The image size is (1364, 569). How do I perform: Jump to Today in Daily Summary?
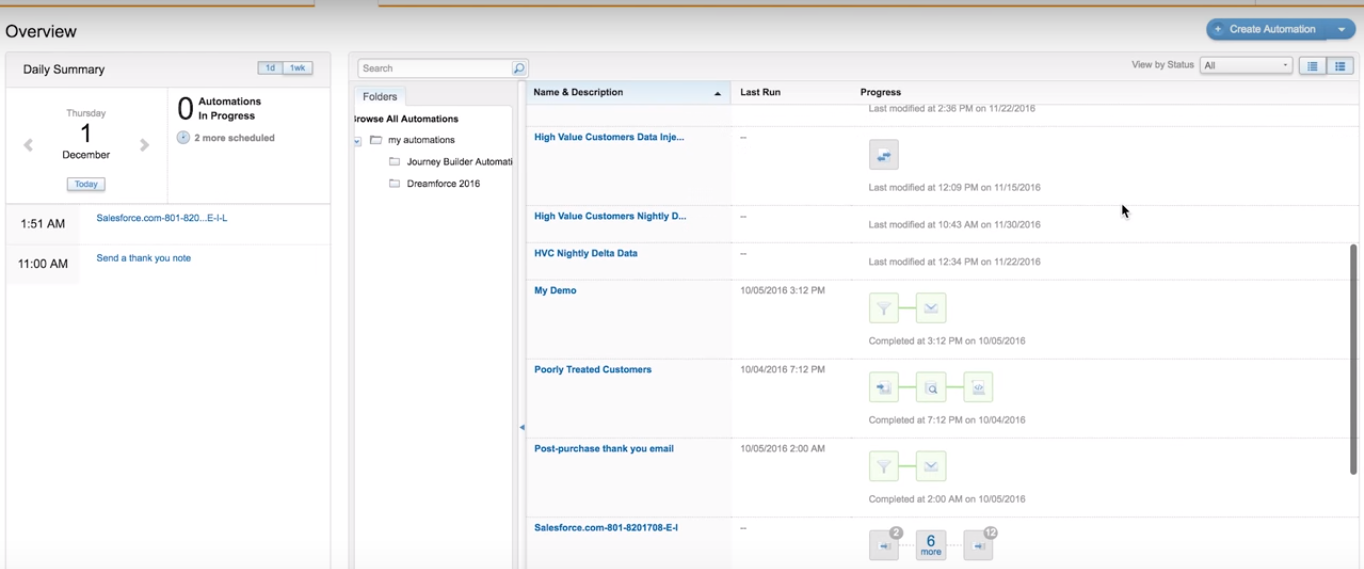(86, 184)
